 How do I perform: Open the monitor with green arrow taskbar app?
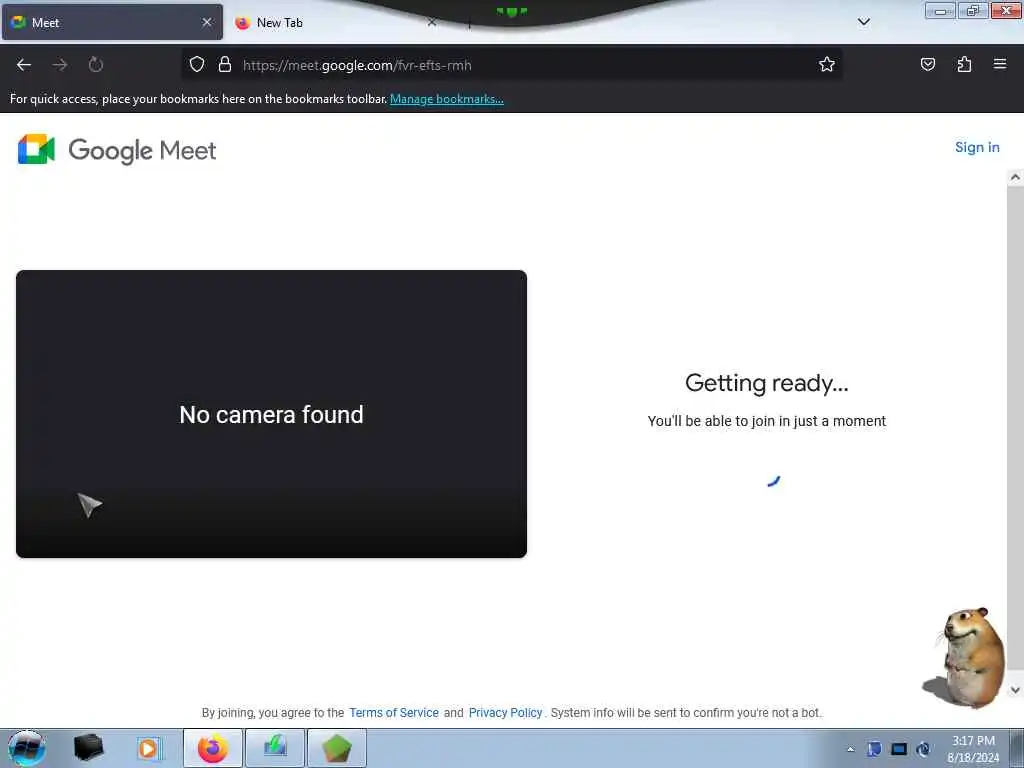click(x=275, y=748)
